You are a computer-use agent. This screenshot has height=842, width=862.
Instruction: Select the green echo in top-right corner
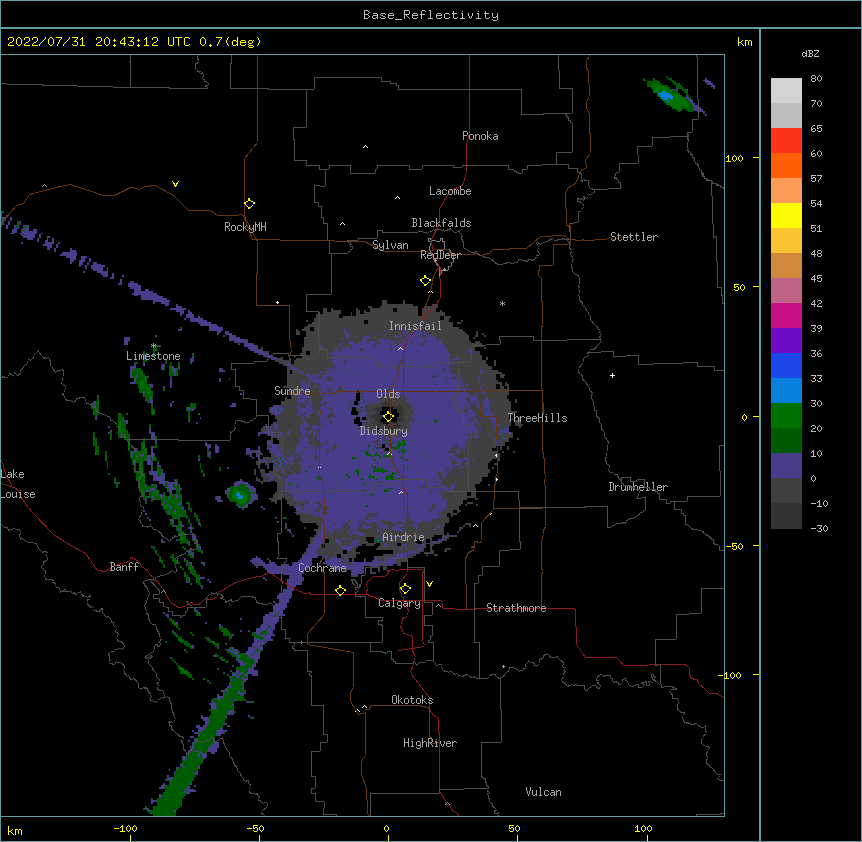pyautogui.click(x=670, y=96)
